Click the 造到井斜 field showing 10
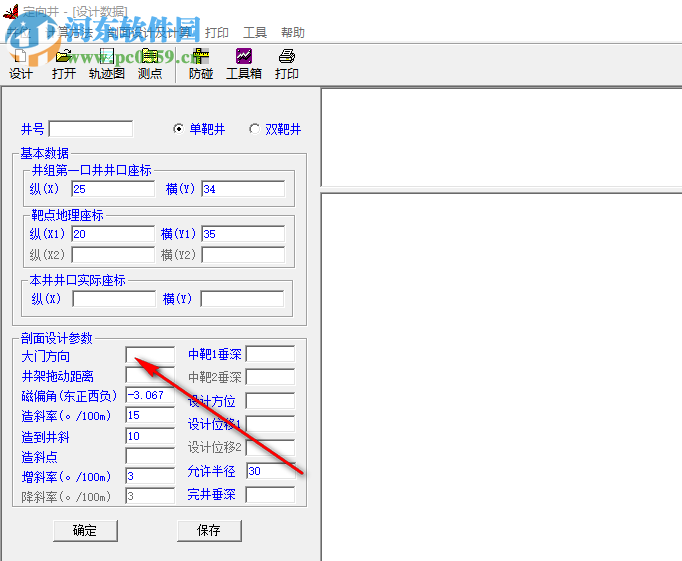The height and width of the screenshot is (561, 682). [x=150, y=436]
